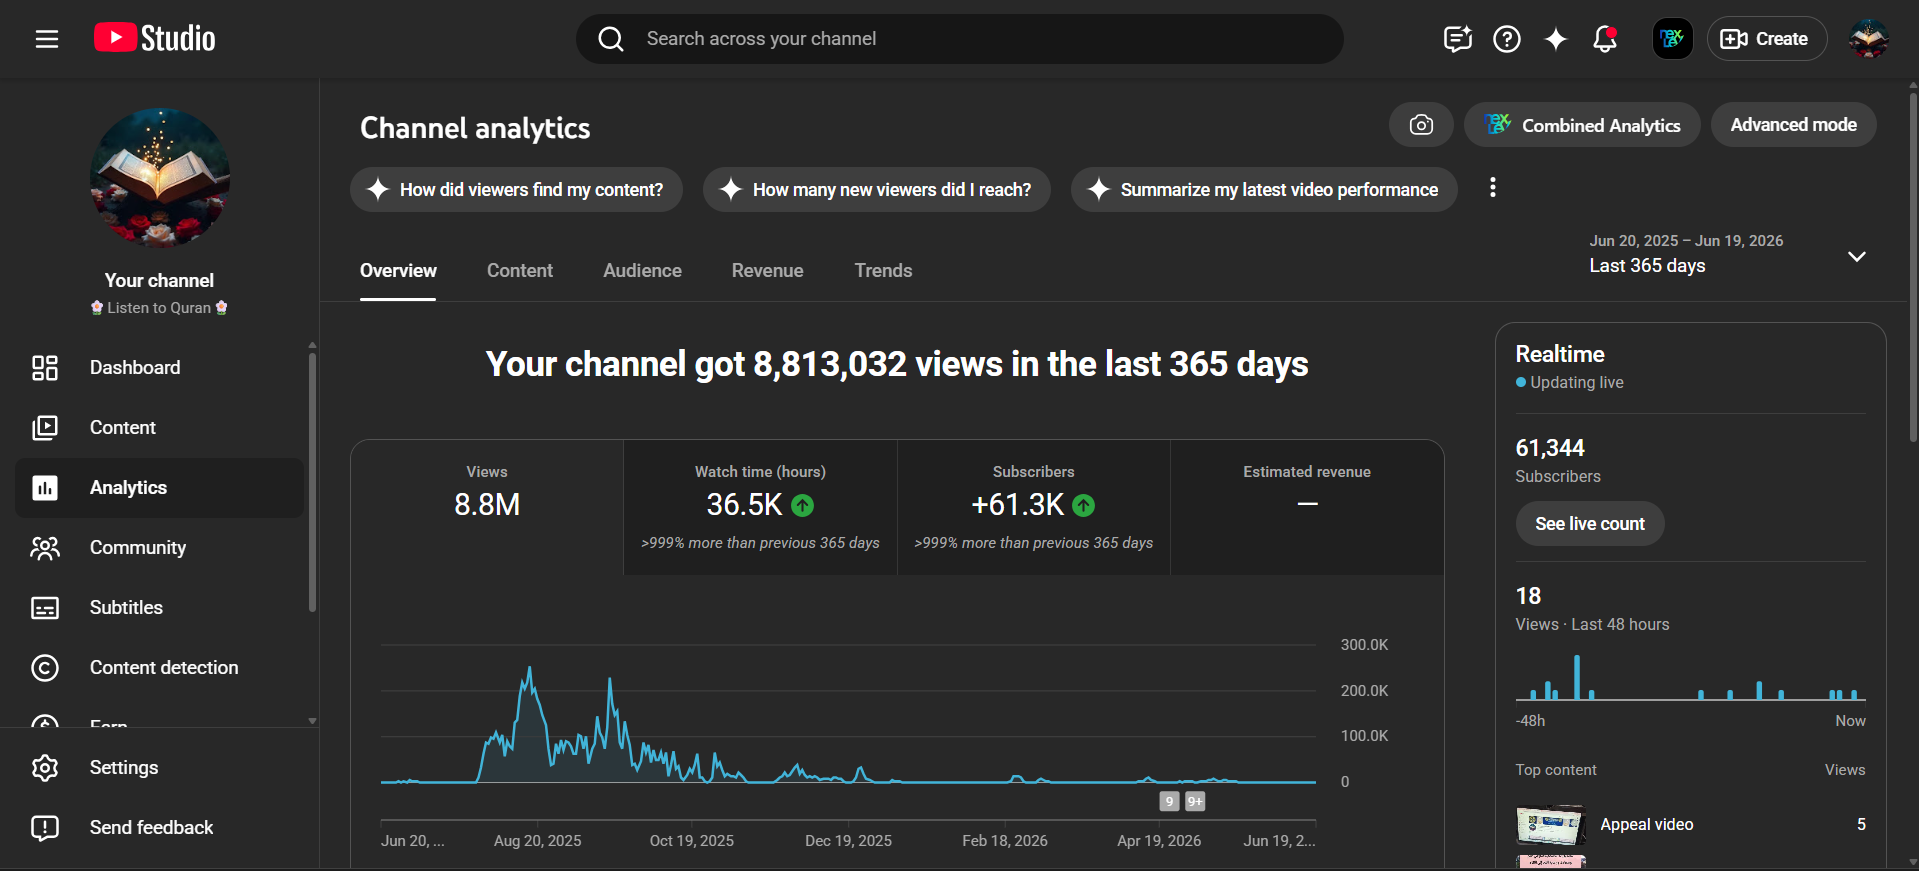Screen dimensions: 1919x871
Task: Click the 61,344 realtime subscribers count
Action: point(1550,448)
